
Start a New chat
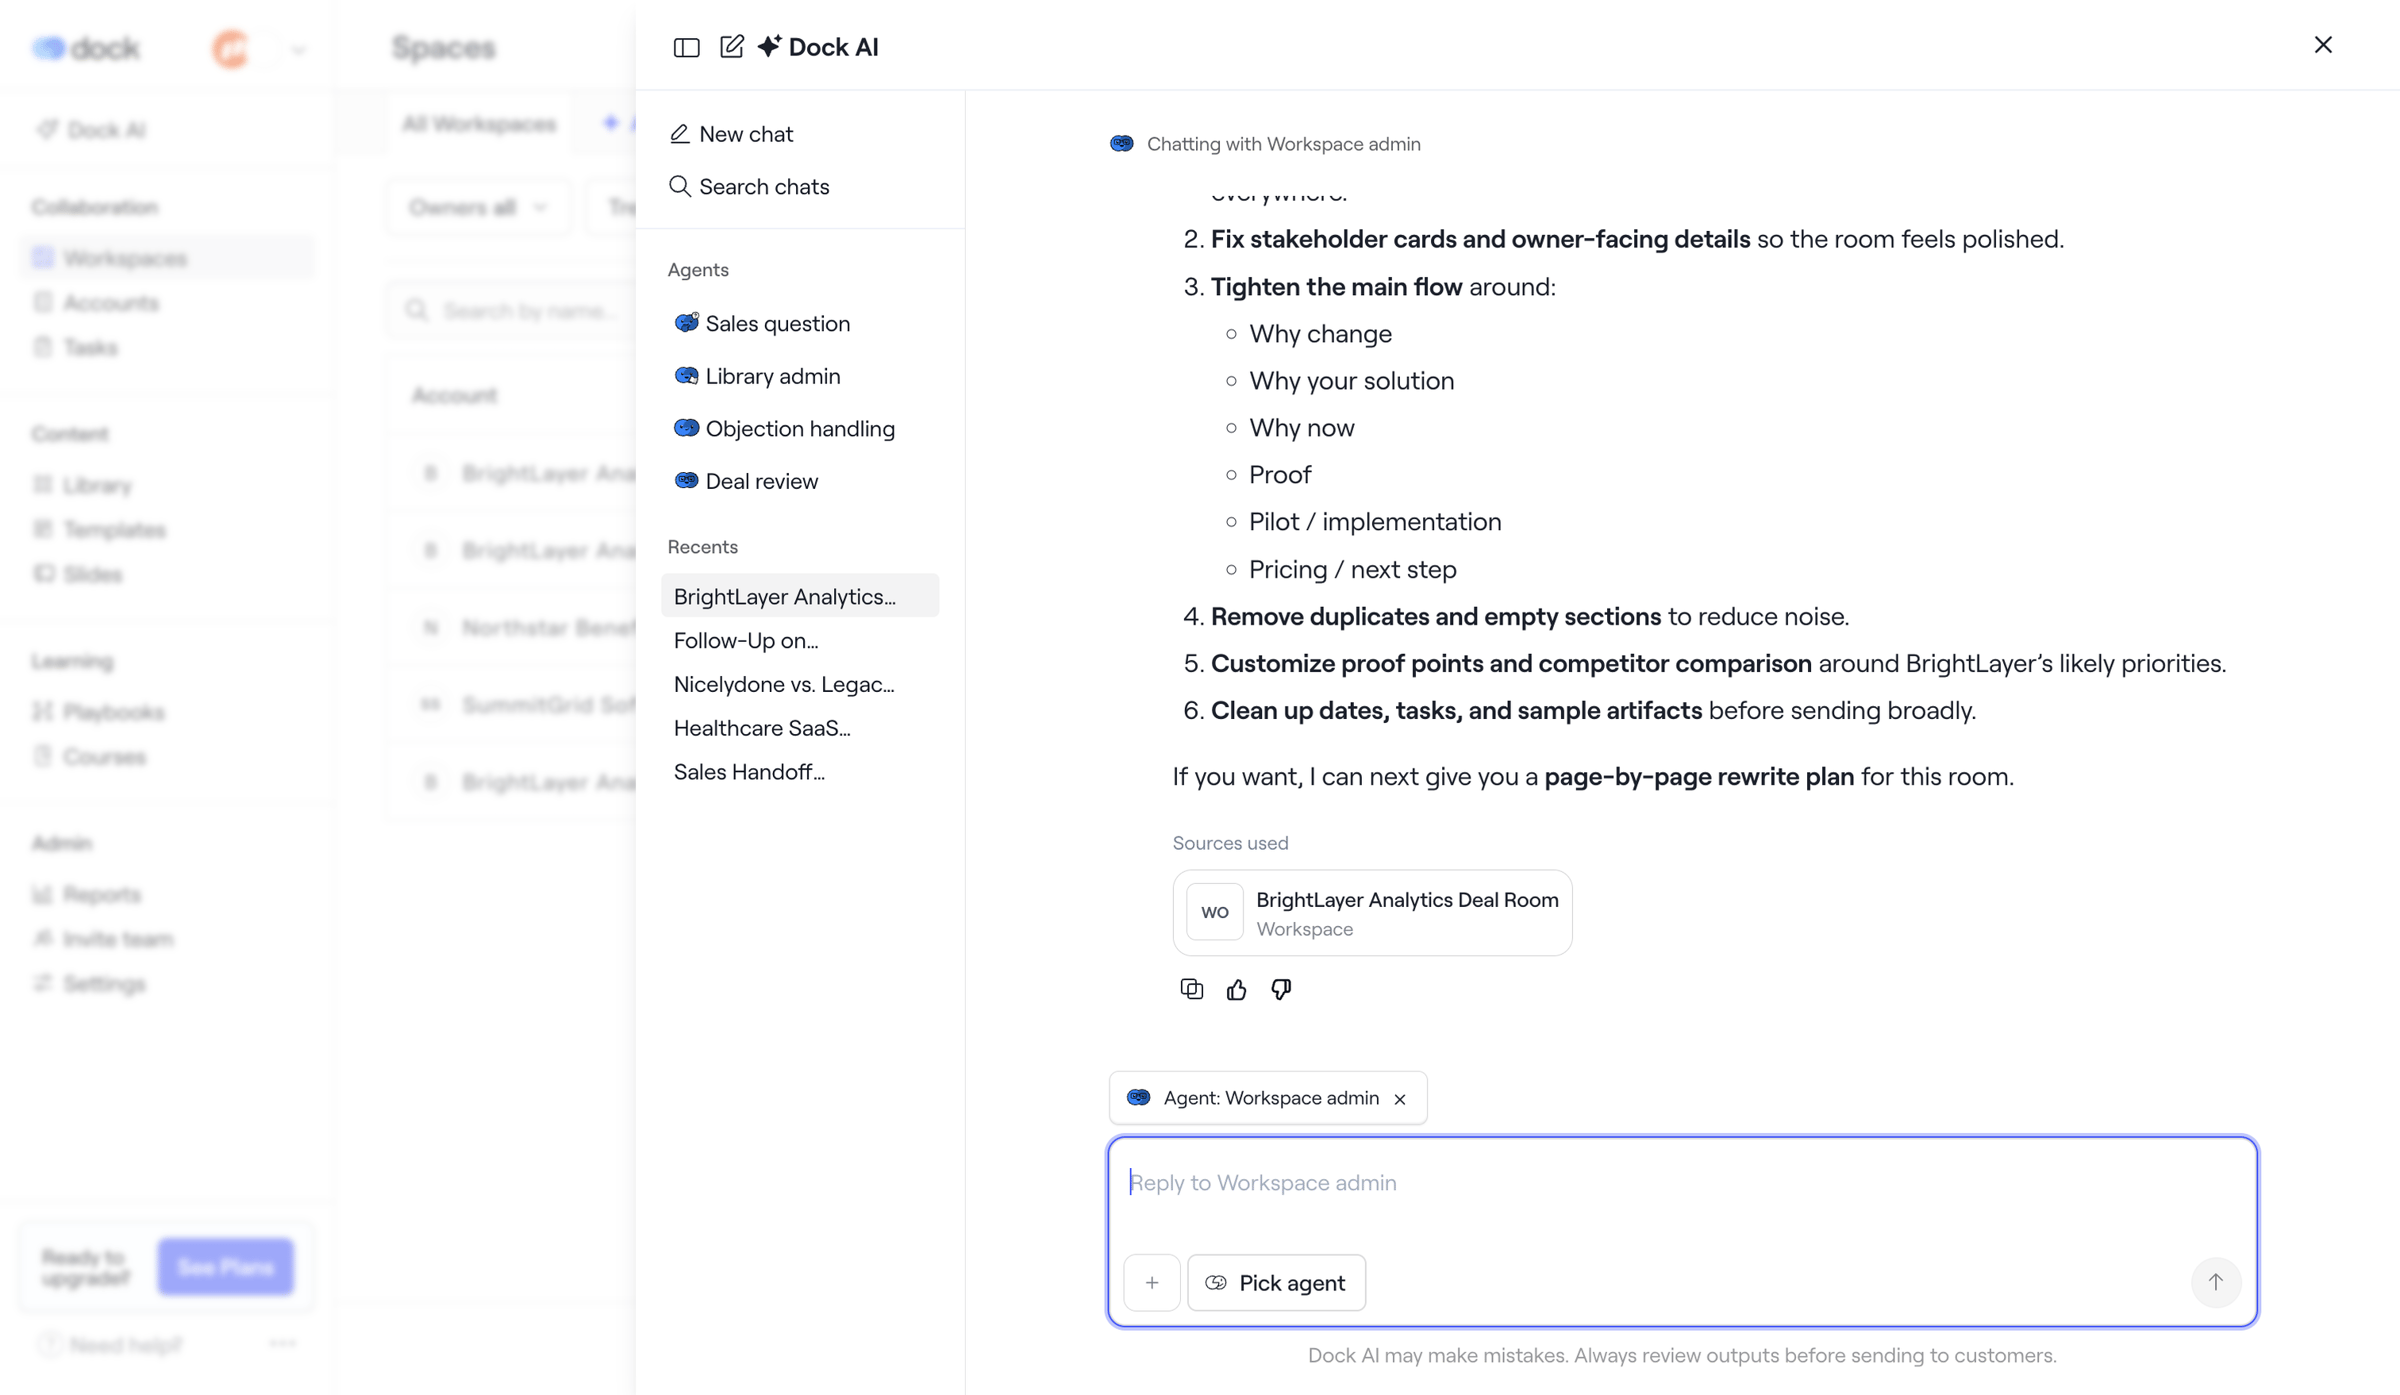click(731, 134)
